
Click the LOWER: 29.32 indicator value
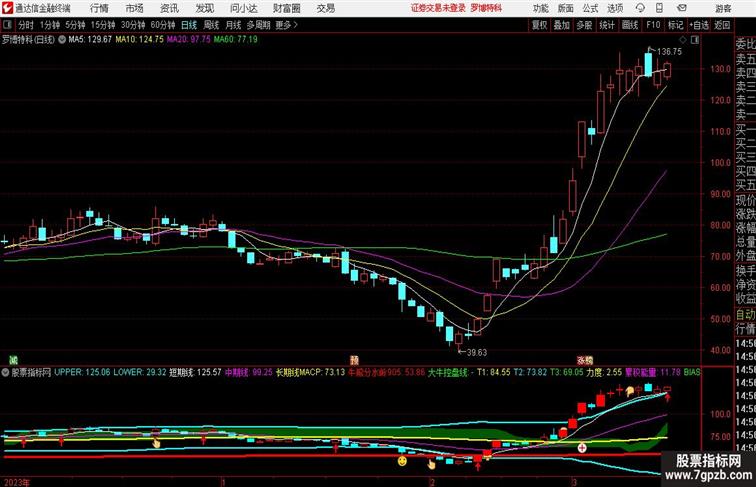(140, 372)
